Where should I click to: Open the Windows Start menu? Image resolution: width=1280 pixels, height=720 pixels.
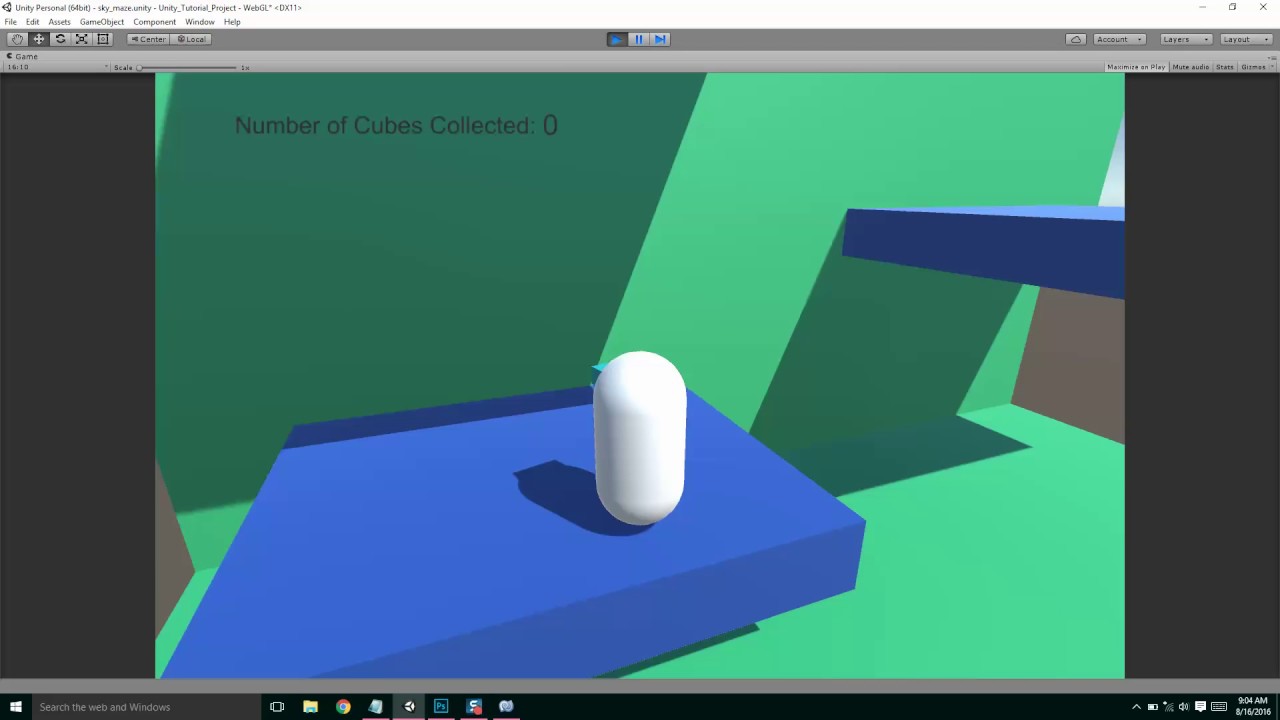[15, 706]
